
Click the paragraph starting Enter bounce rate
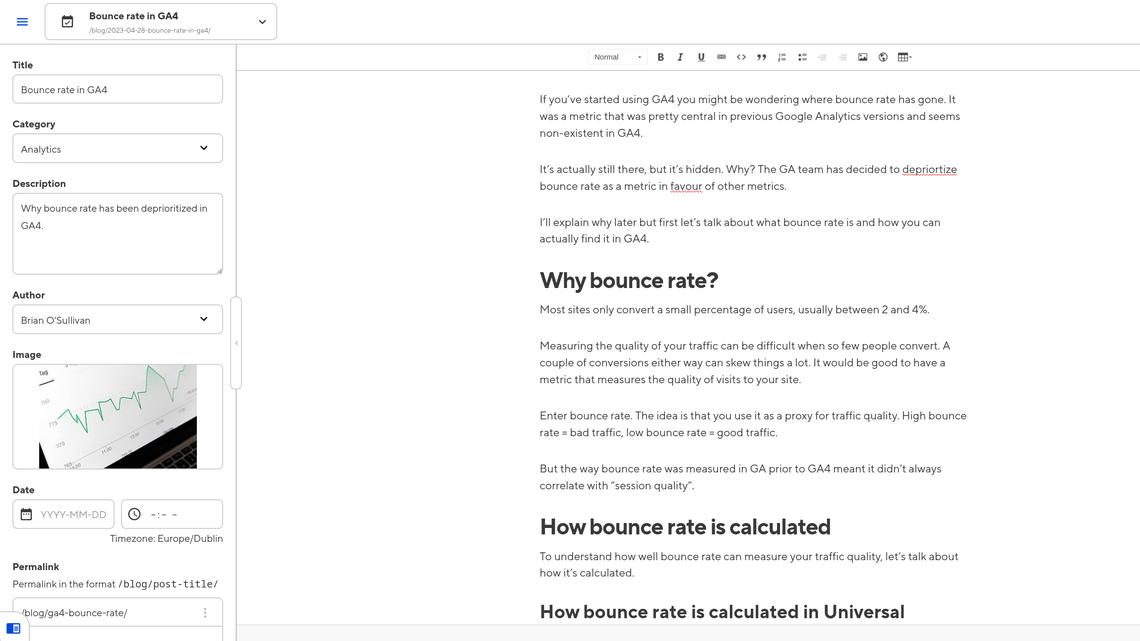(752, 424)
